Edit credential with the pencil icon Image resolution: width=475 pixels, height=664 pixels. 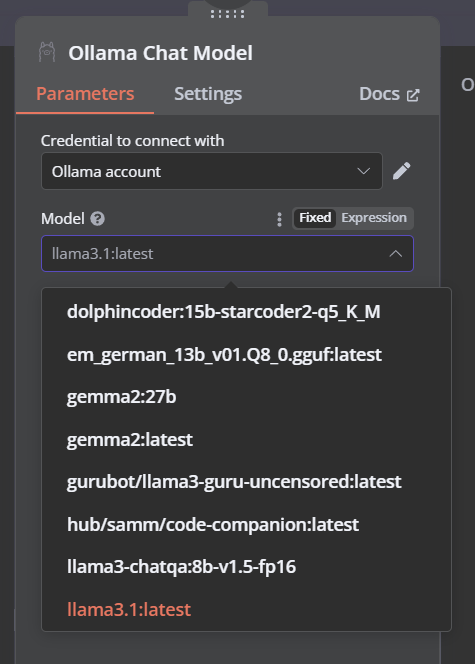click(x=401, y=171)
